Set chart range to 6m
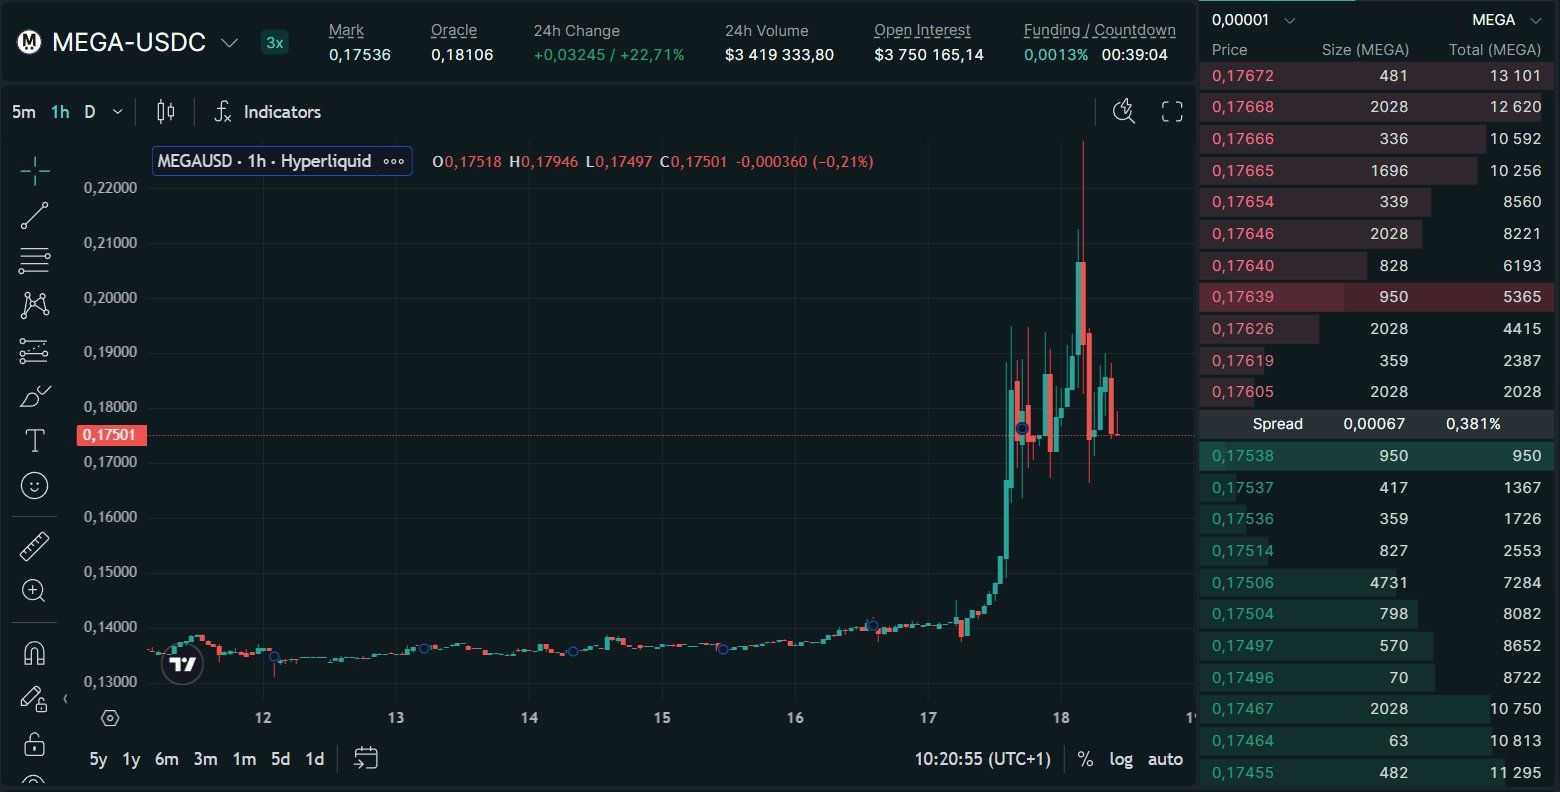This screenshot has width=1560, height=792. click(x=167, y=759)
